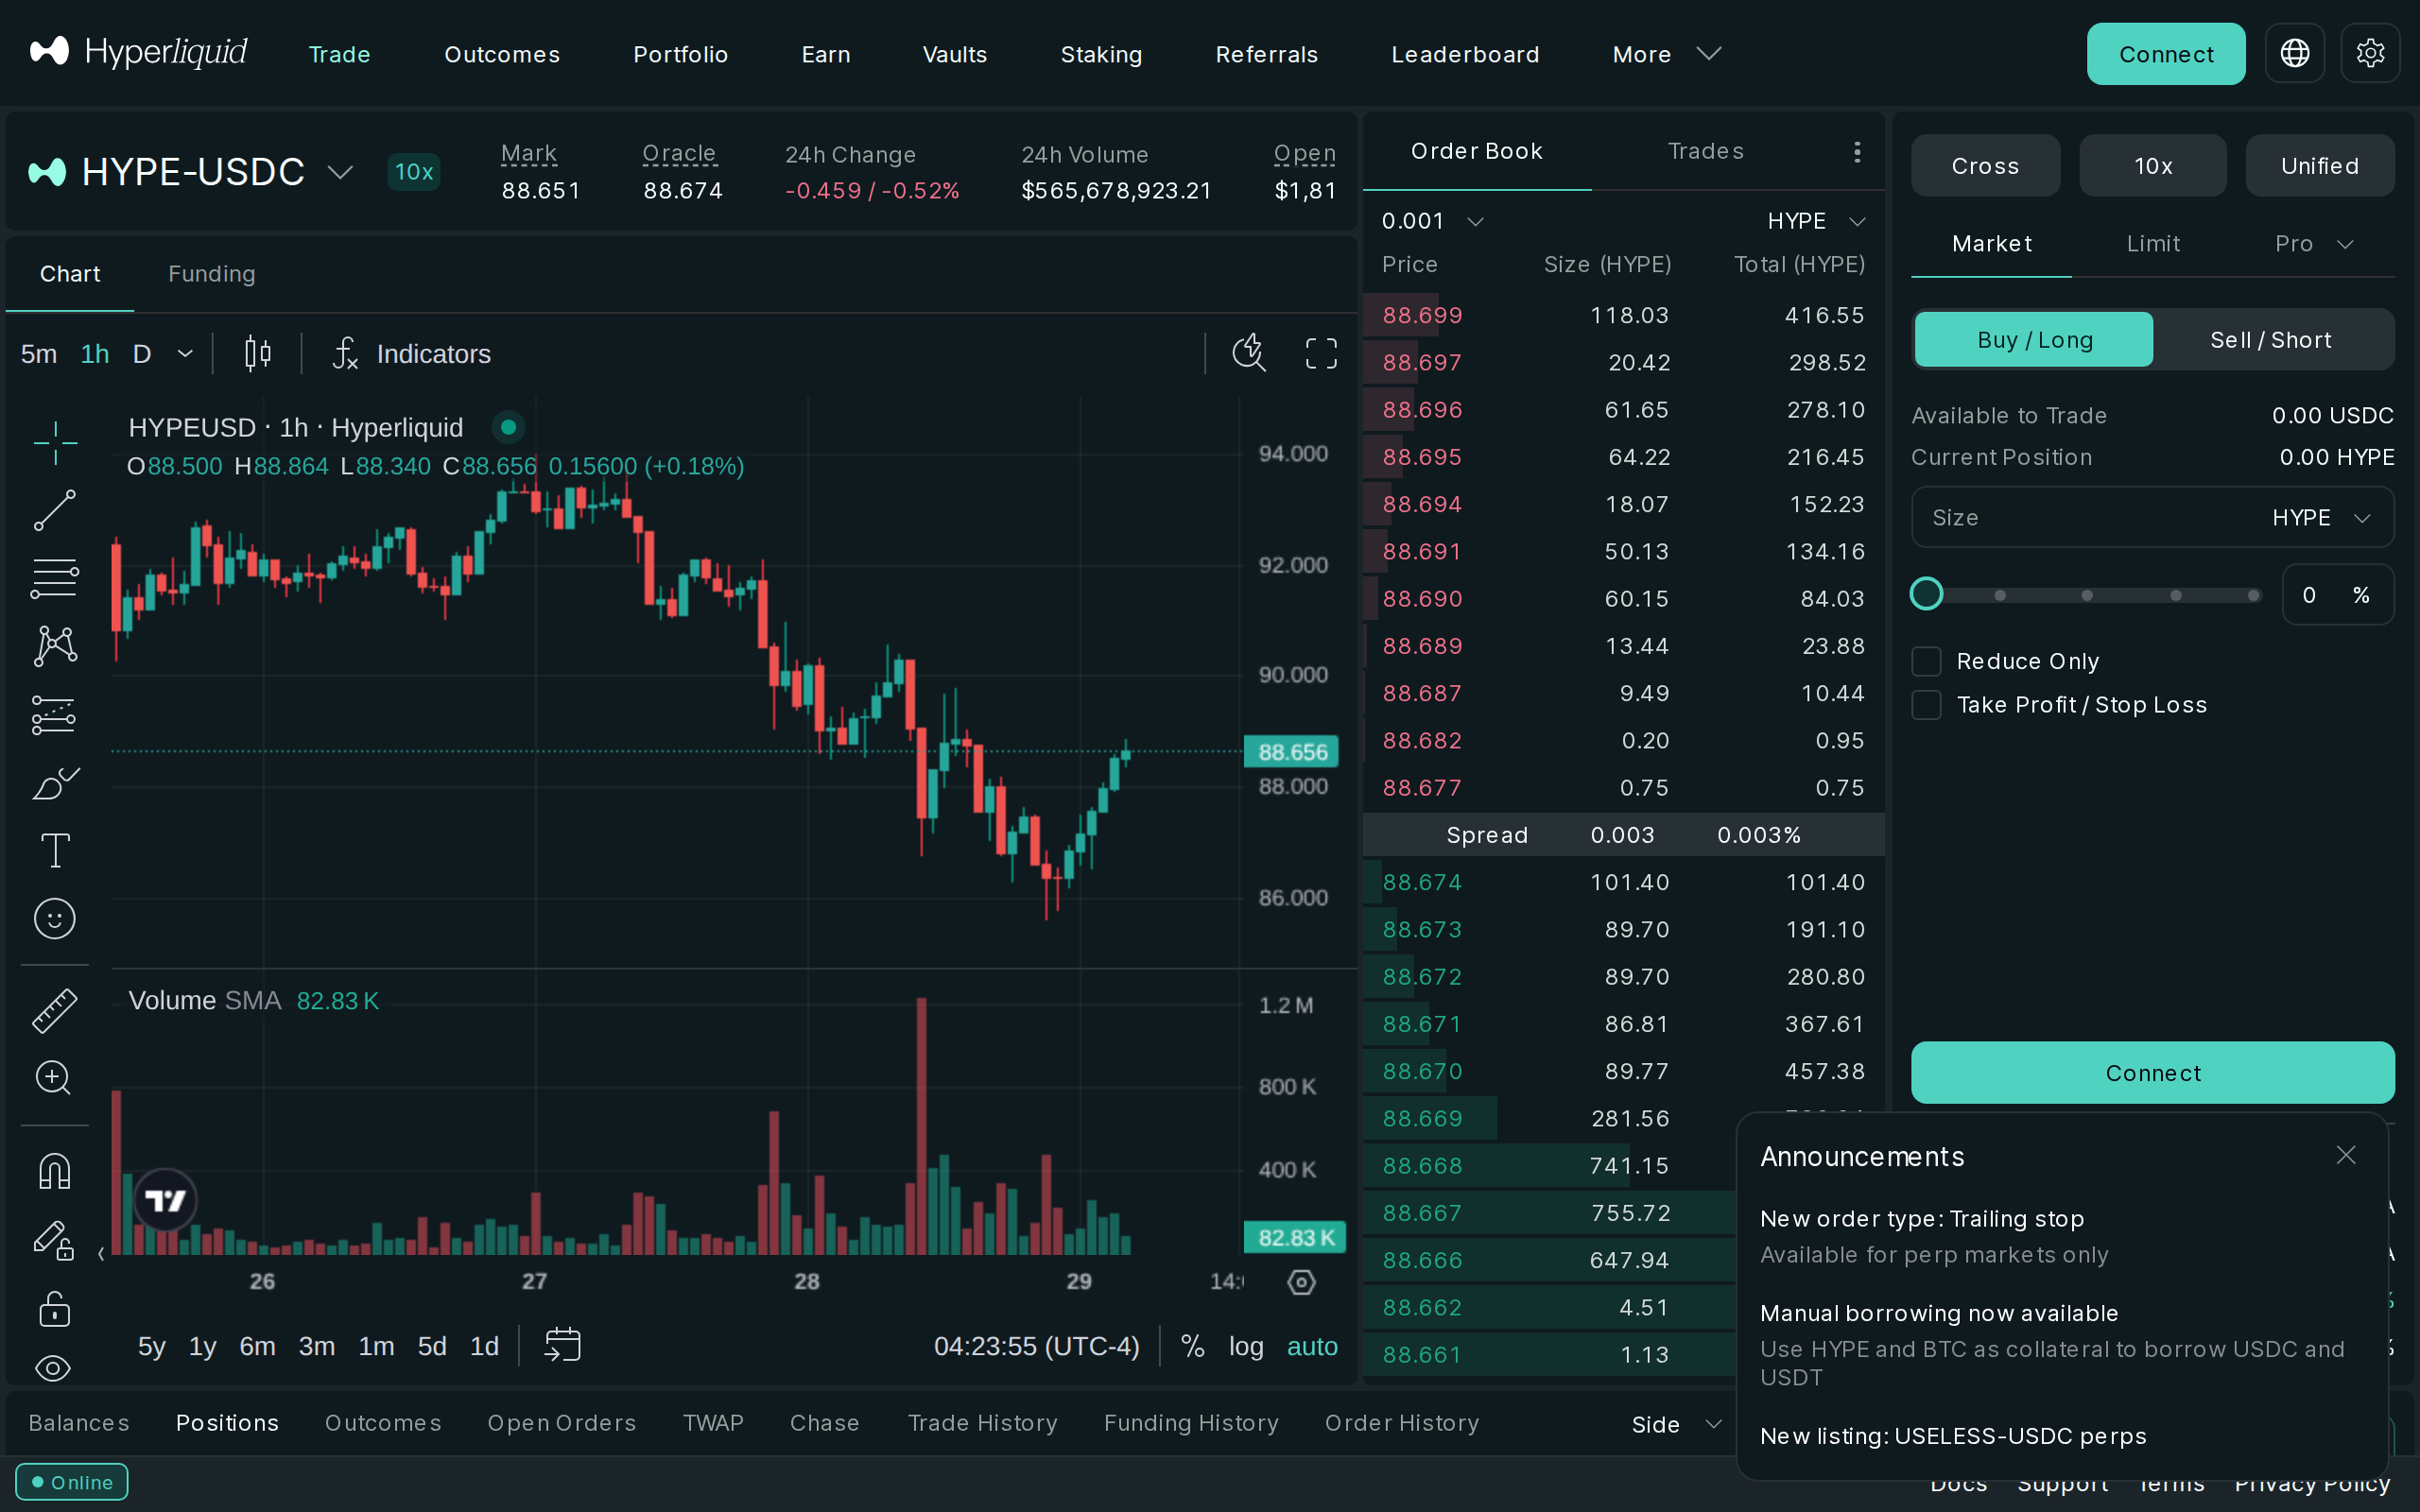The width and height of the screenshot is (2420, 1512).
Task: Click the midpoint mark on size slider
Action: [x=2087, y=595]
